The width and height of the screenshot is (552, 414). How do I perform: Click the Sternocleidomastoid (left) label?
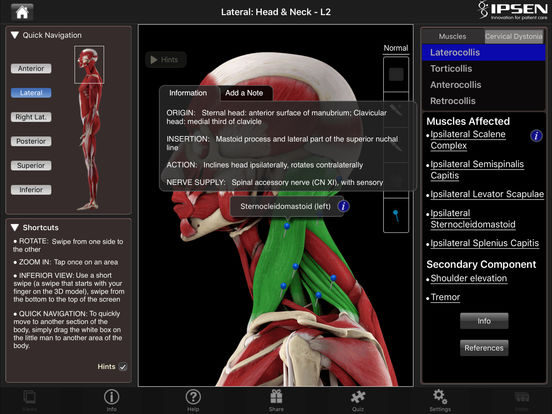coord(285,206)
